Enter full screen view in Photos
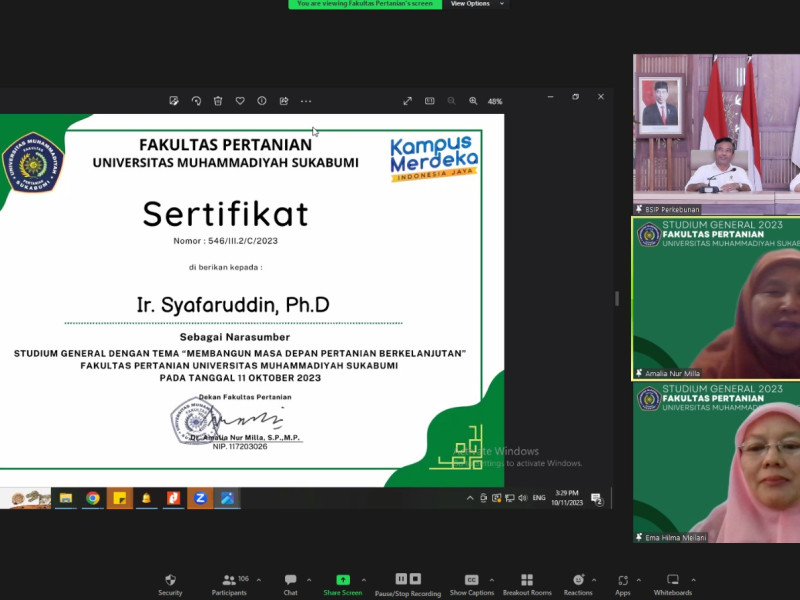 tap(407, 101)
